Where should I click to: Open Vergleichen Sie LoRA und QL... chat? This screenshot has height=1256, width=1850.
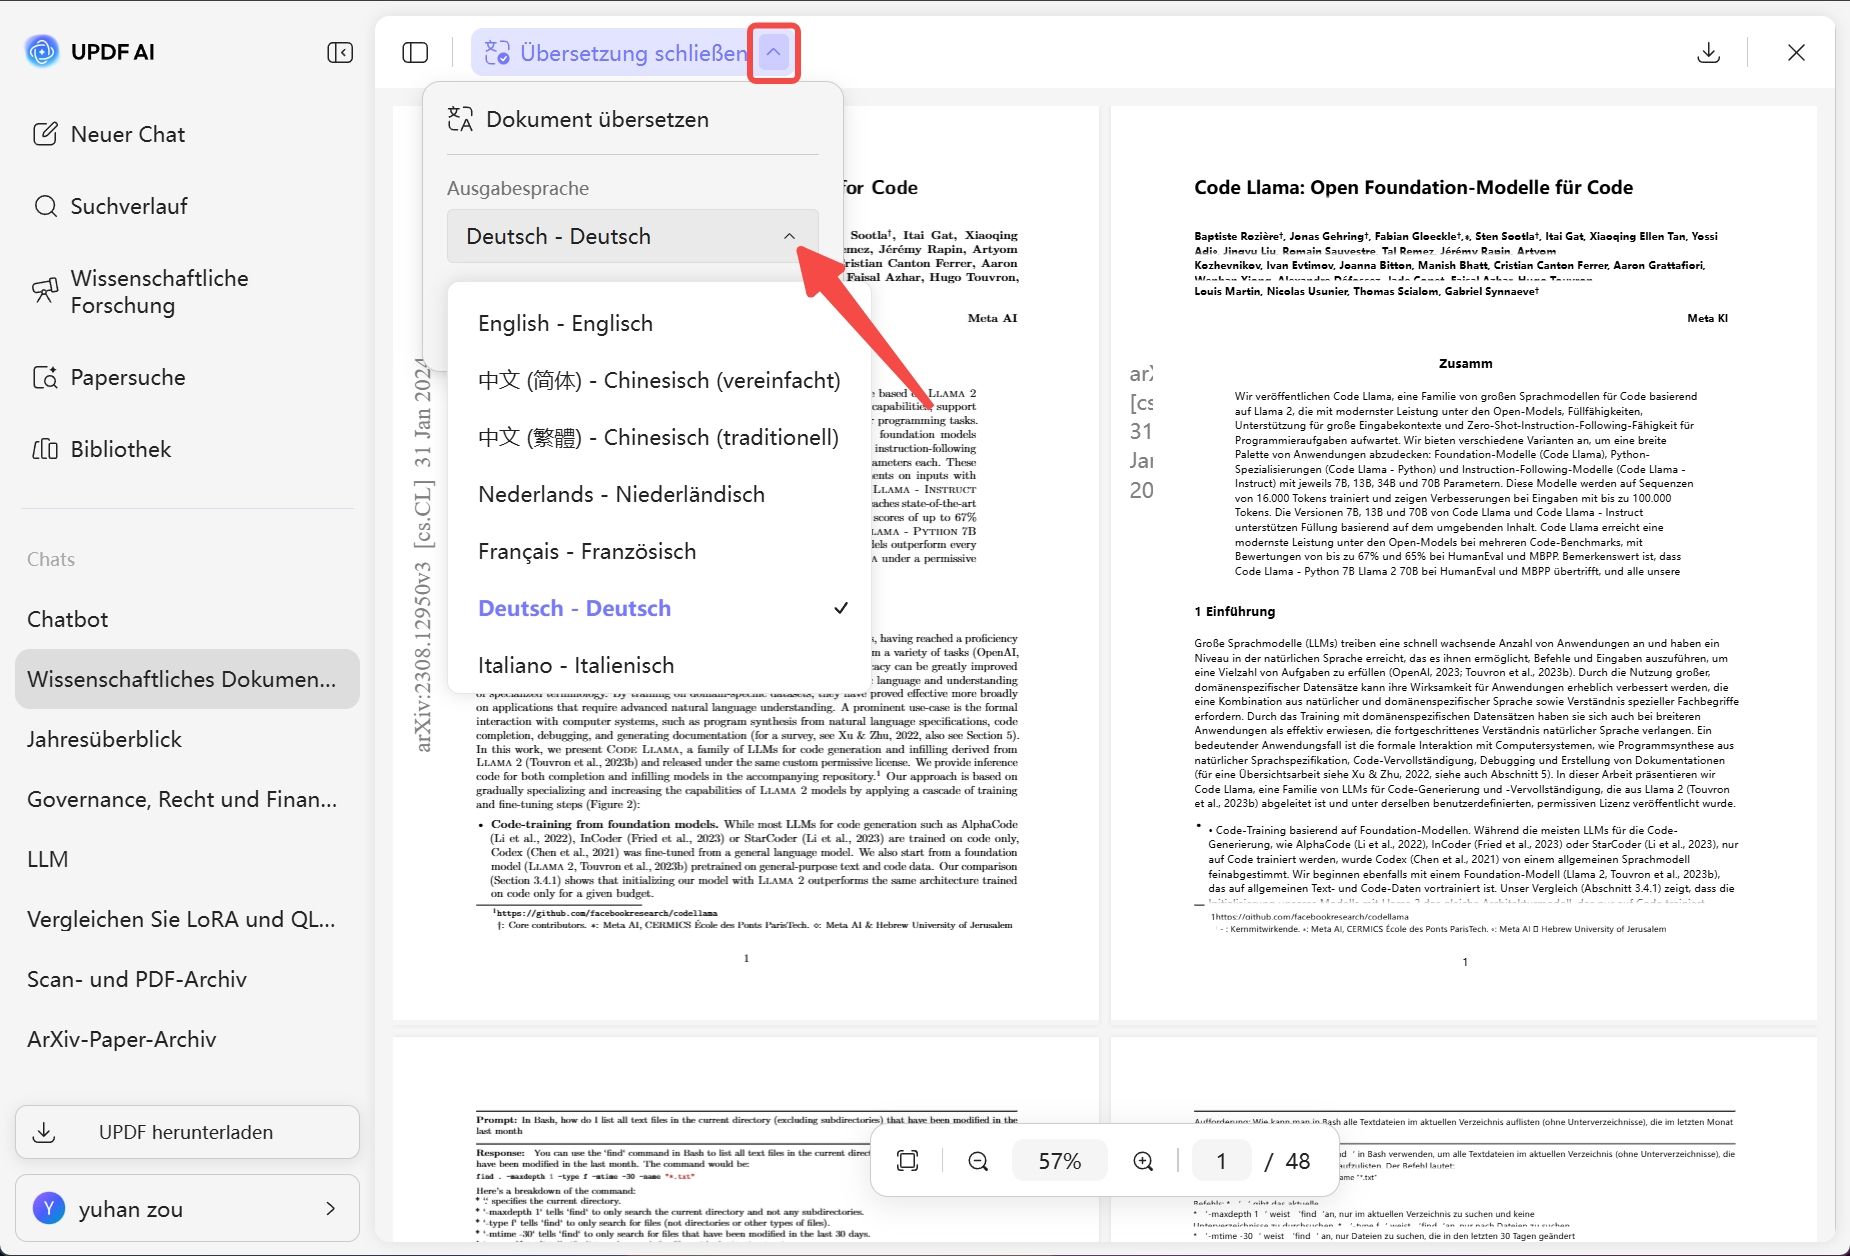pos(187,919)
